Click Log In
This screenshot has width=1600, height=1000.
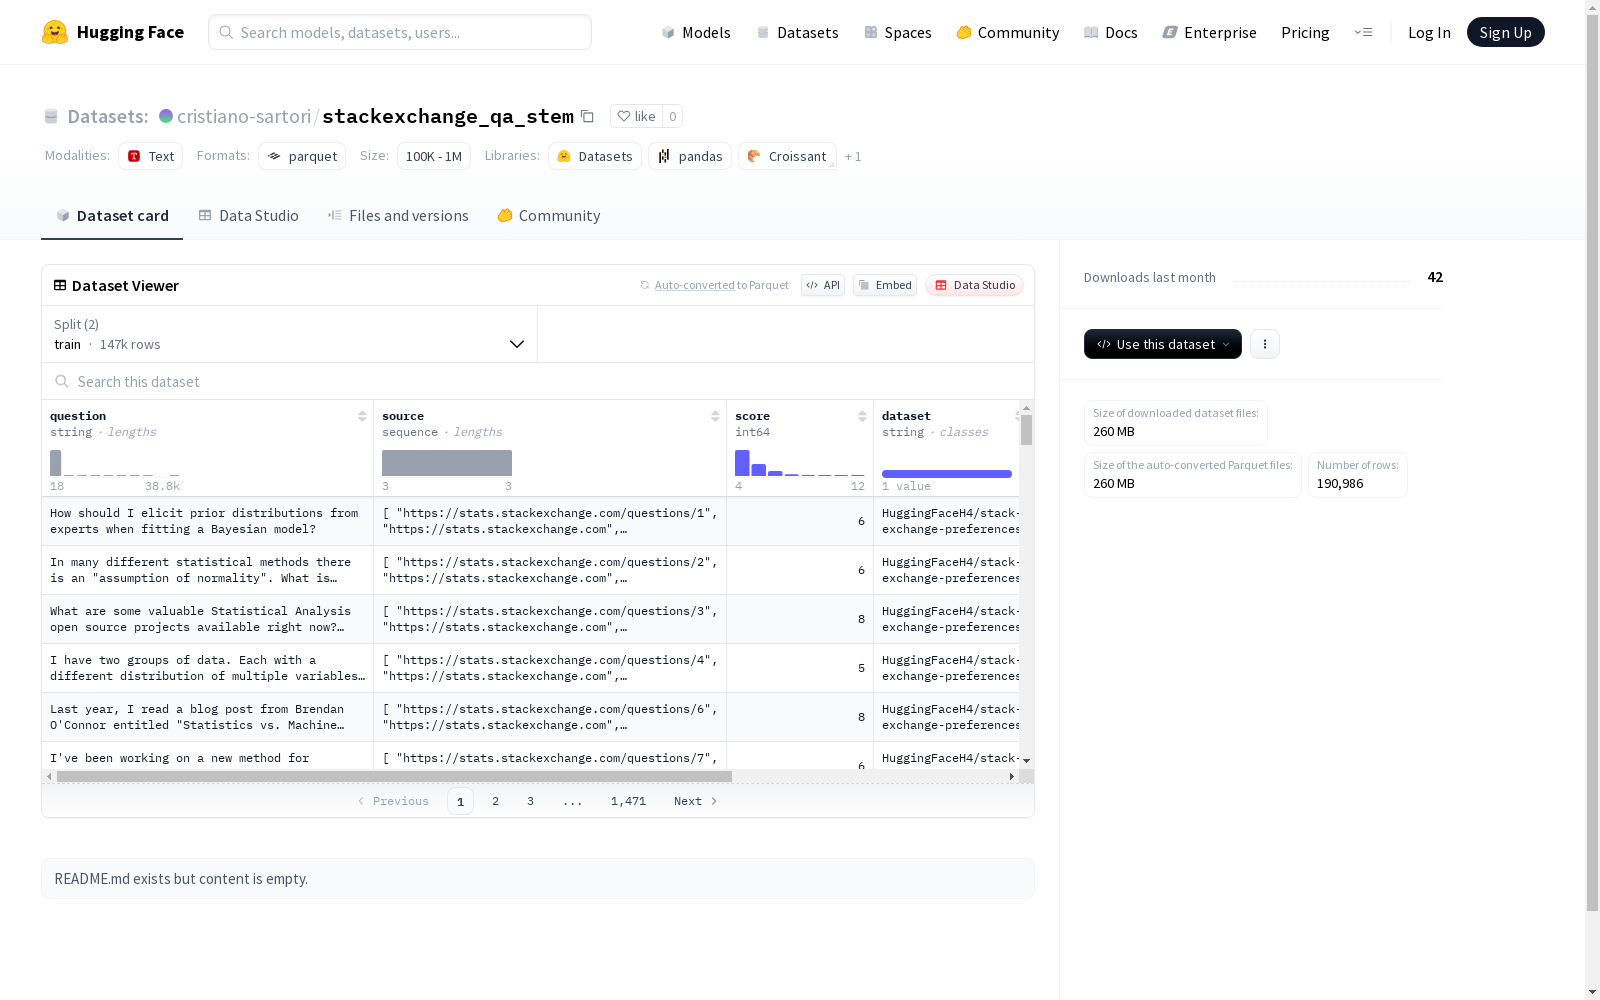(x=1429, y=32)
